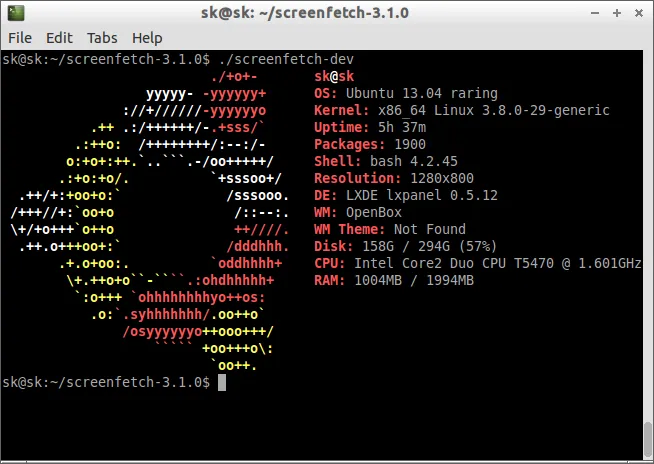654x464 pixels.
Task: Click the Resolution: label
Action: [x=357, y=178]
